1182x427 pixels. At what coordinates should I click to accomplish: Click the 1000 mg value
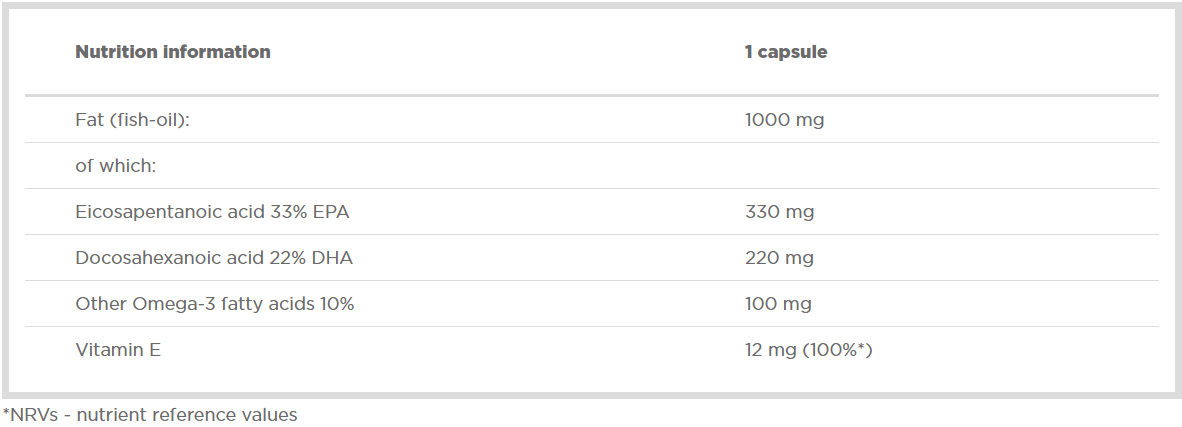coord(784,120)
